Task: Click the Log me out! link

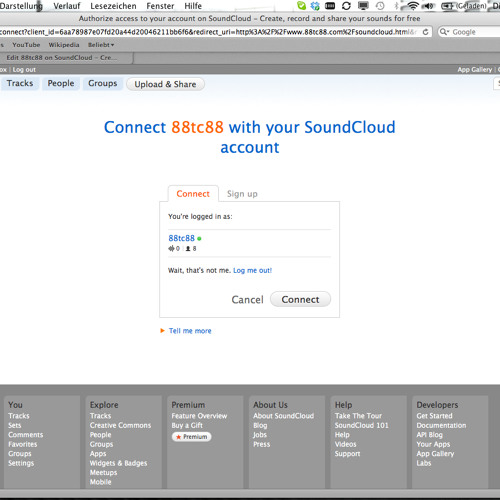Action: click(x=253, y=270)
